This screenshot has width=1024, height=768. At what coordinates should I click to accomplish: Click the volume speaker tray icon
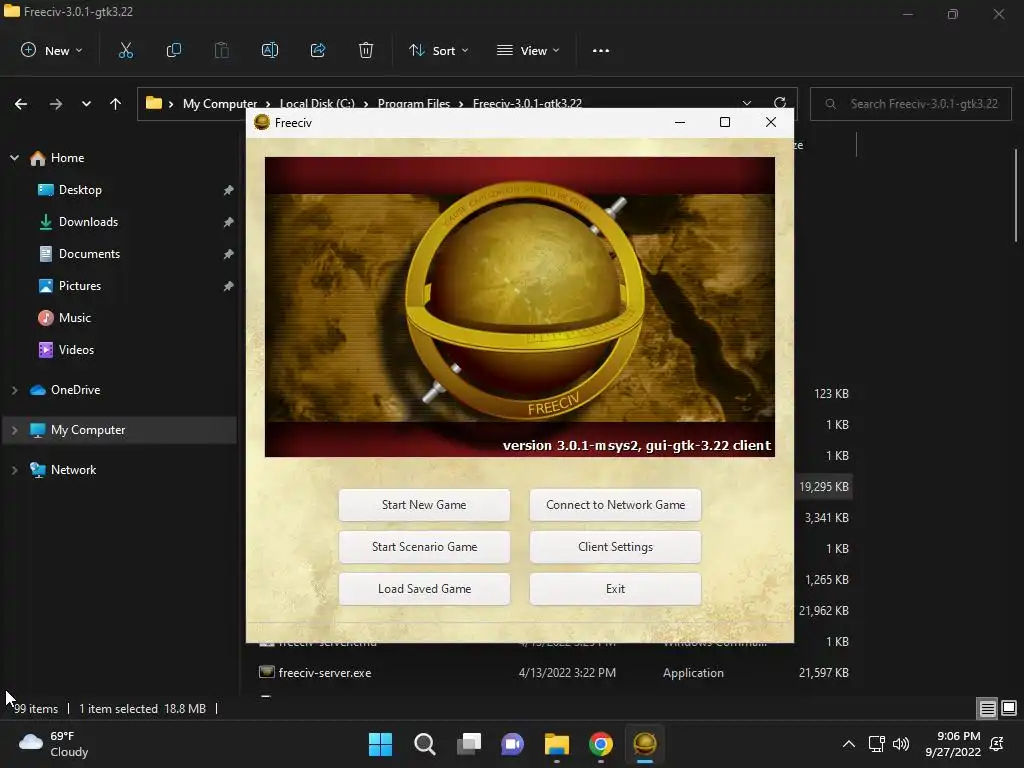(901, 744)
